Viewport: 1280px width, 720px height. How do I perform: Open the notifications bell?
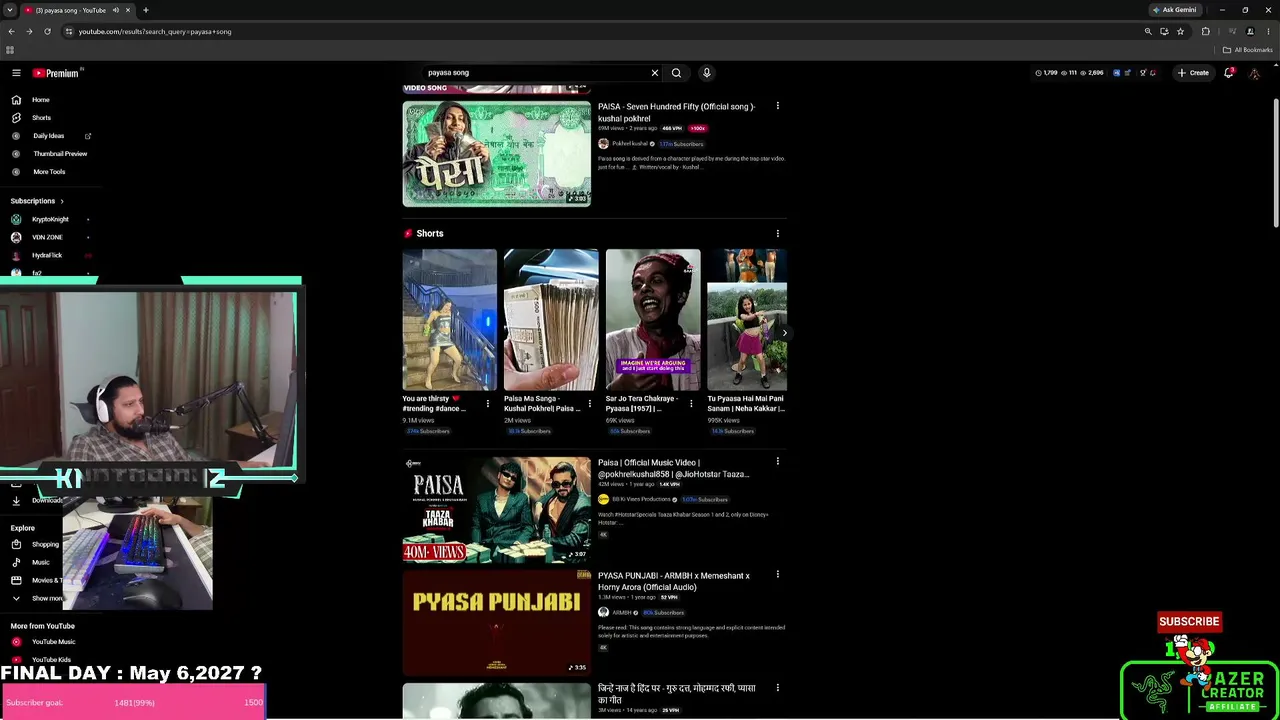pyautogui.click(x=1229, y=73)
